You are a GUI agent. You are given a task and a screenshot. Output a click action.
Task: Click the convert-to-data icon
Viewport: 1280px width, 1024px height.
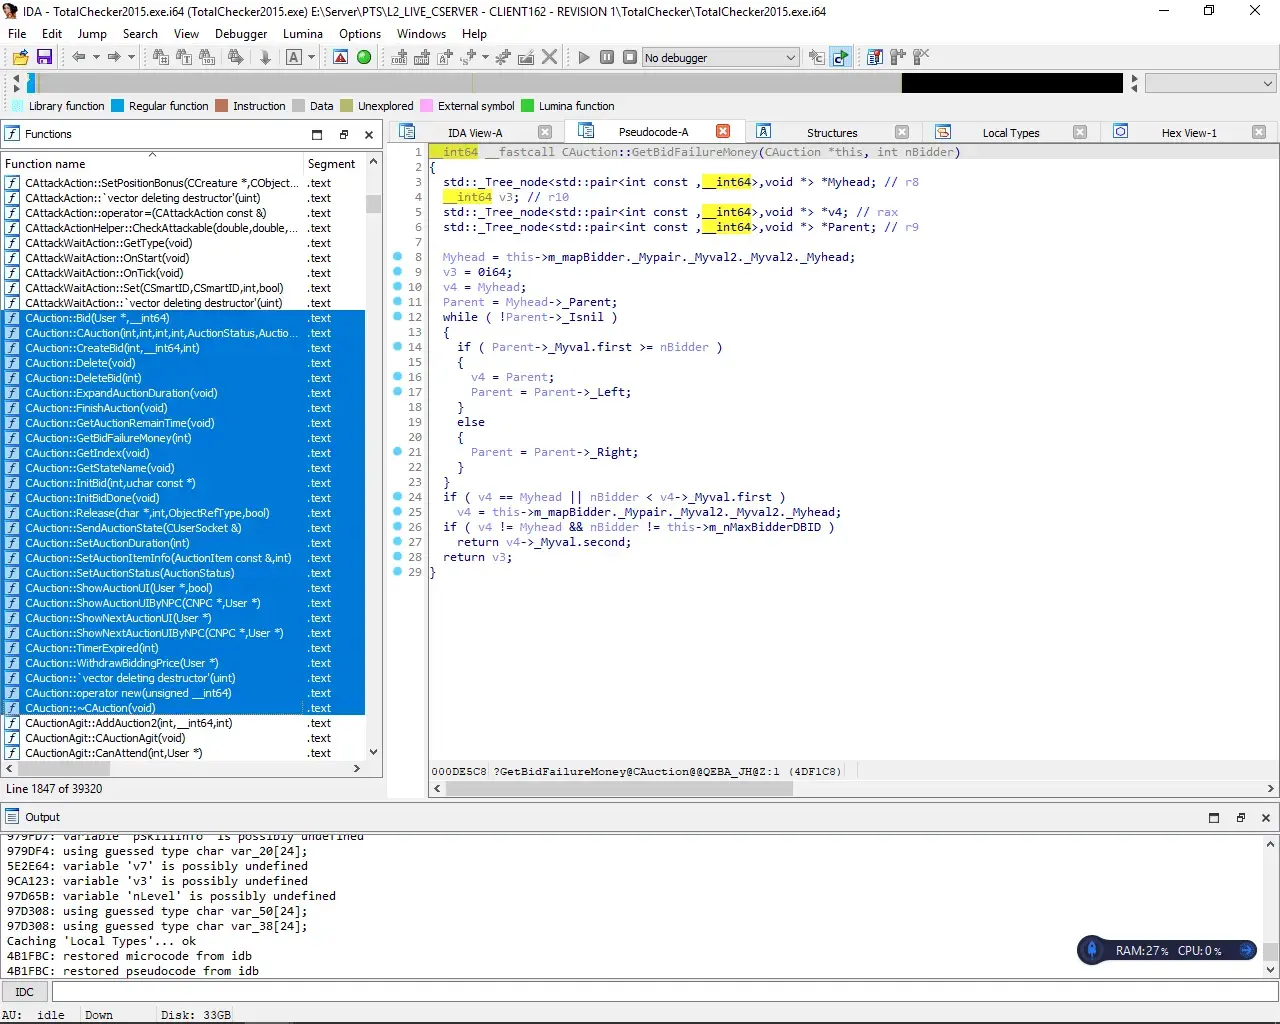pyautogui.click(x=422, y=57)
